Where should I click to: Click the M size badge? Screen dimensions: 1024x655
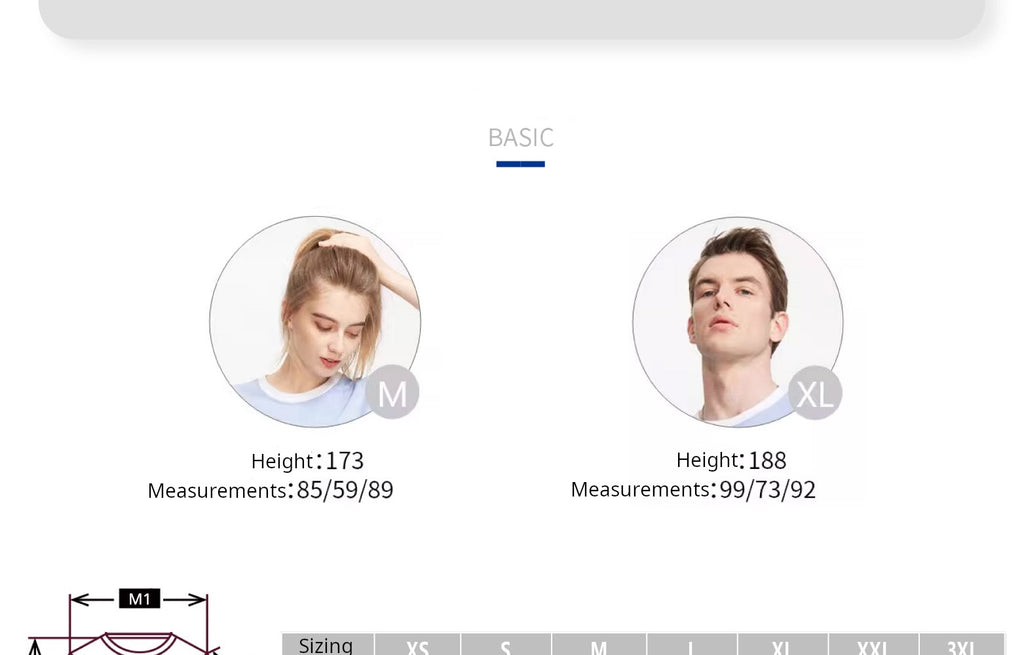pos(392,392)
